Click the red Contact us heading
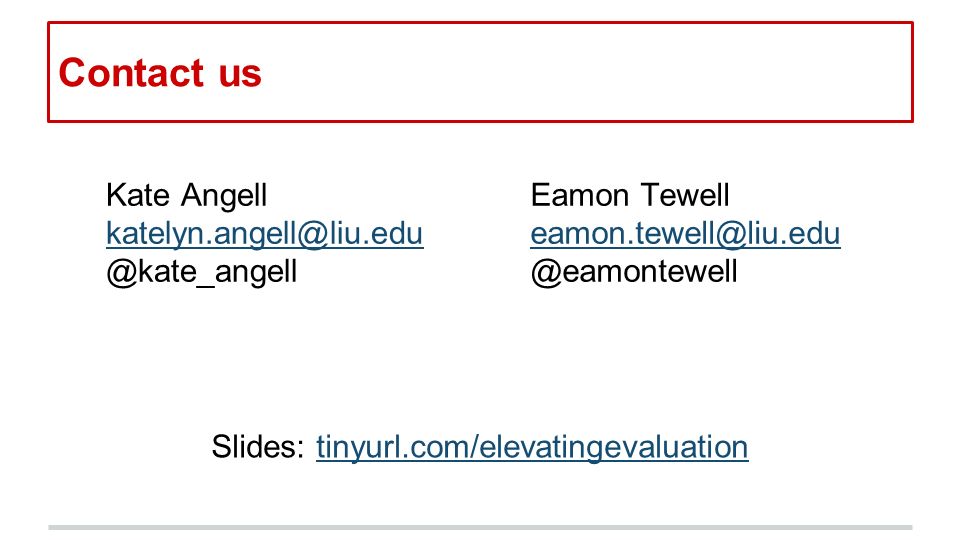Image resolution: width=960 pixels, height=540 pixels. (160, 72)
